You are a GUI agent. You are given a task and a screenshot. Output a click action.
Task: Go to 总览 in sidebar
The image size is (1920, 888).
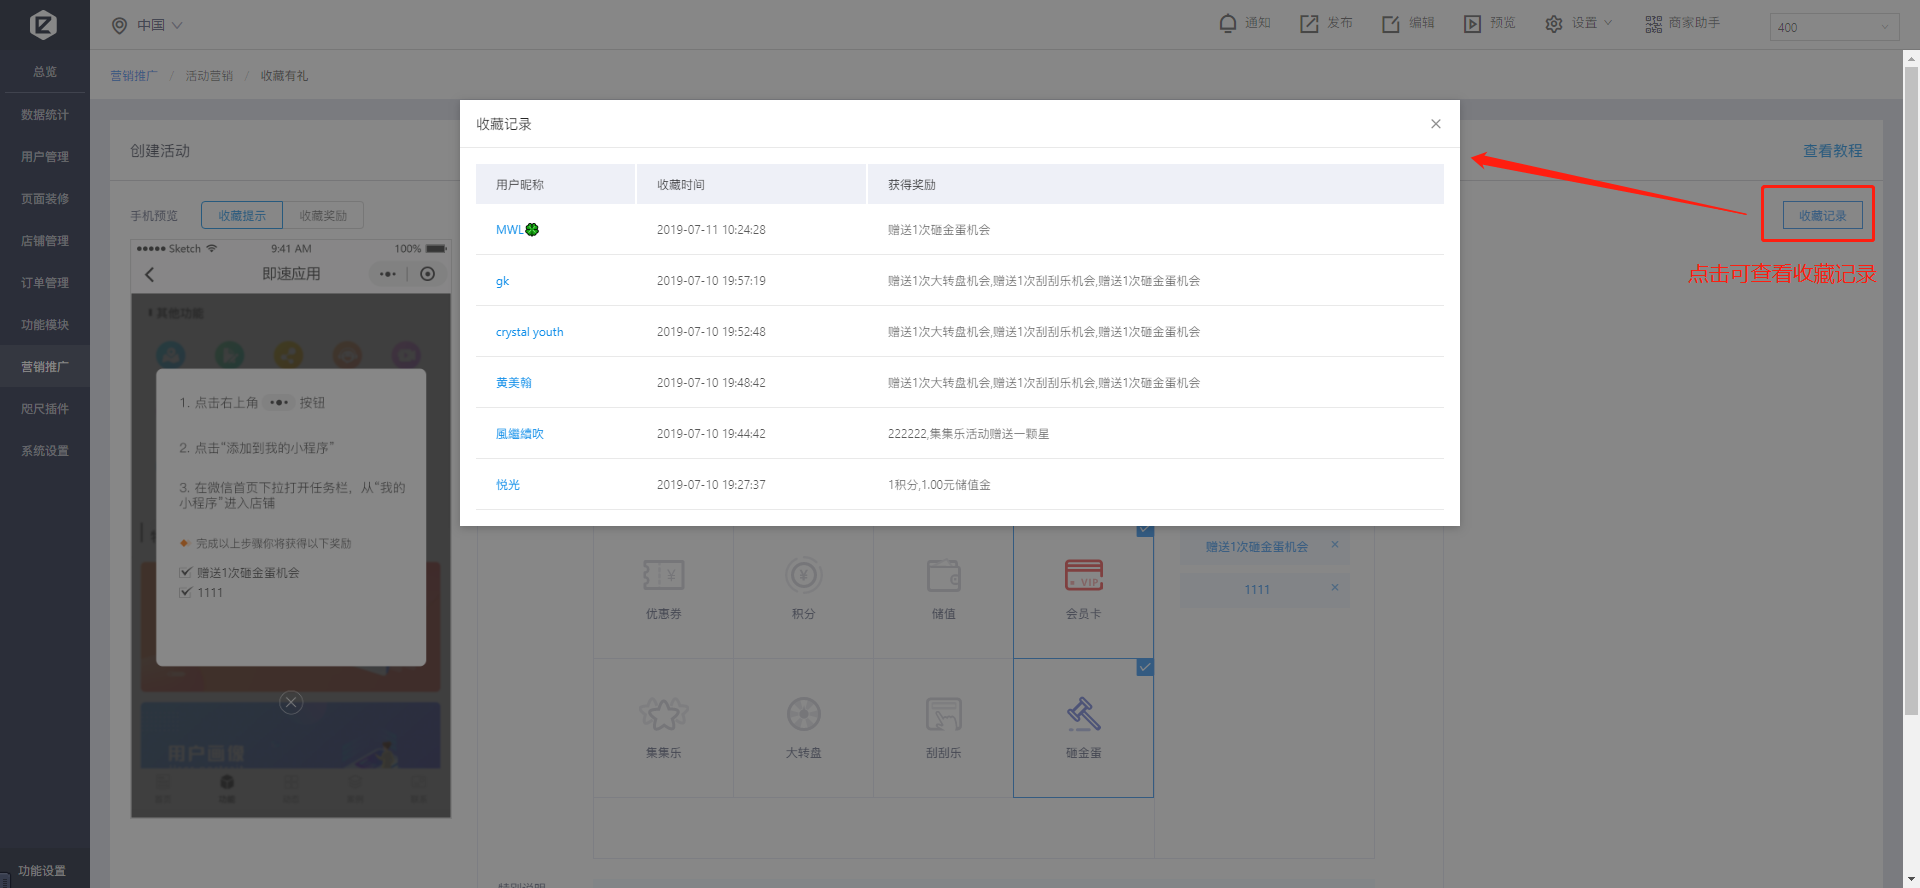(x=45, y=72)
